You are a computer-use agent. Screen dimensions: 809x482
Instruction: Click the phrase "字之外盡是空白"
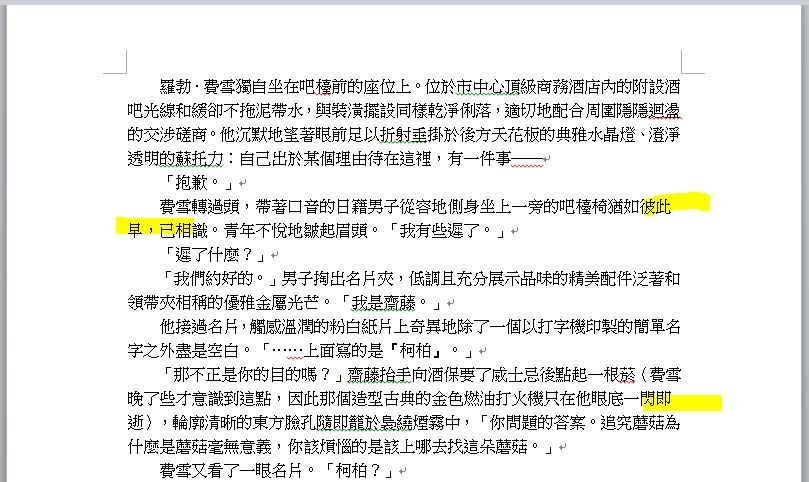tap(183, 350)
